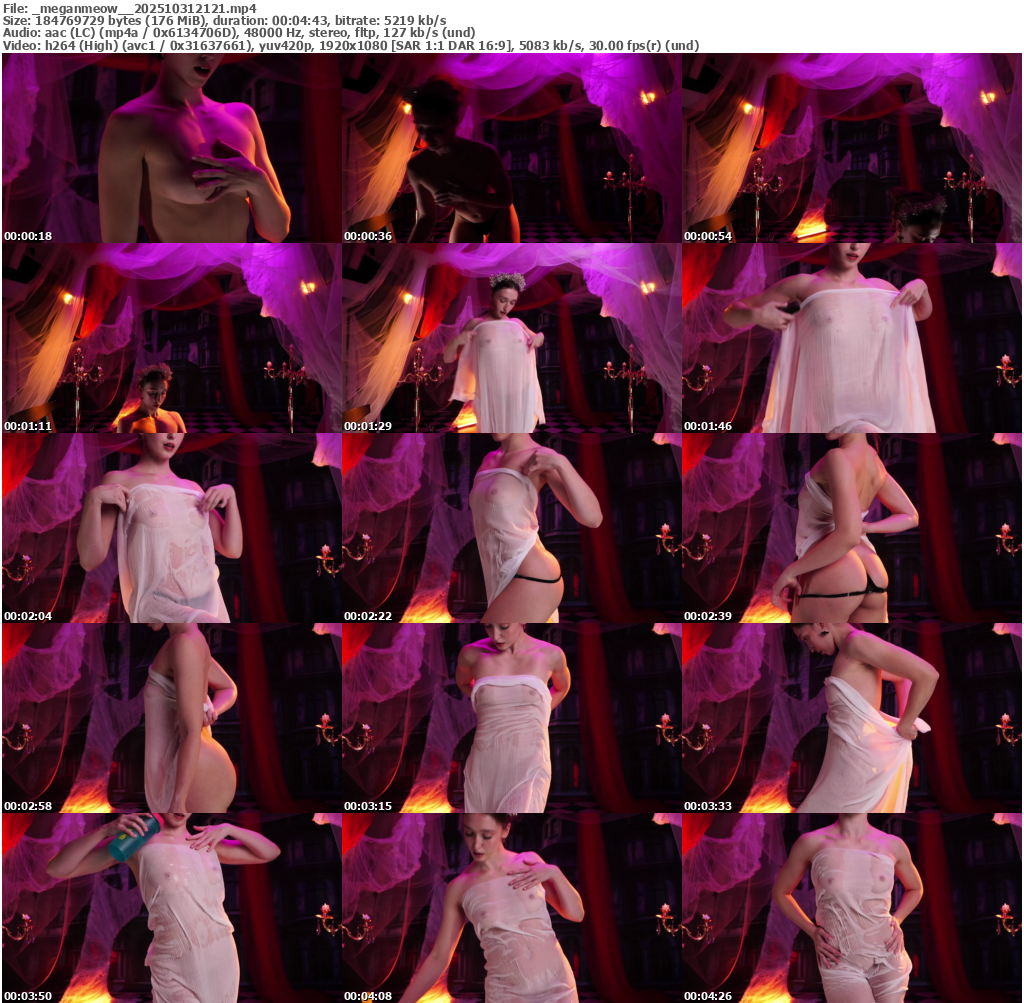
Task: Select the frame marked 00:03:33
Action: click(x=851, y=718)
